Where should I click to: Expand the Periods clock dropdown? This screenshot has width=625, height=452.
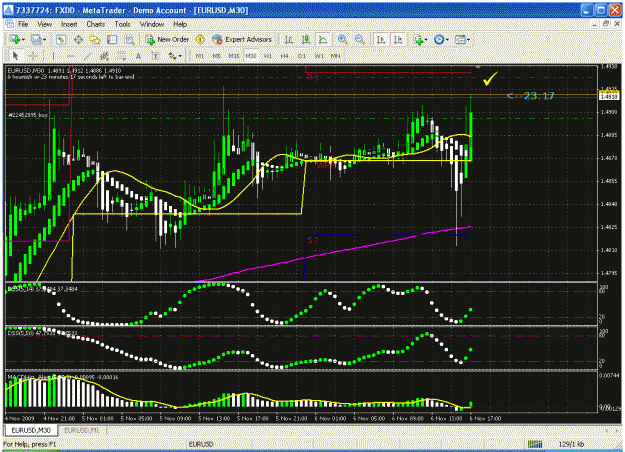[x=447, y=40]
